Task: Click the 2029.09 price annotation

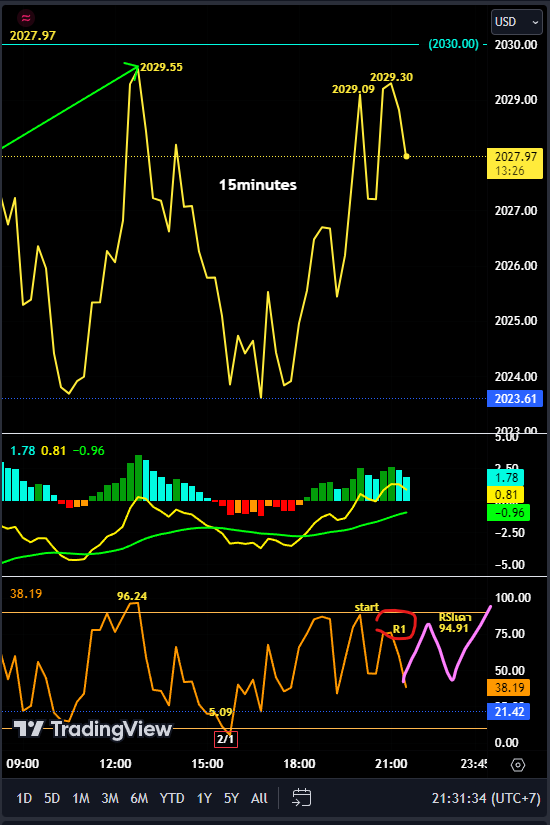Action: [x=353, y=89]
